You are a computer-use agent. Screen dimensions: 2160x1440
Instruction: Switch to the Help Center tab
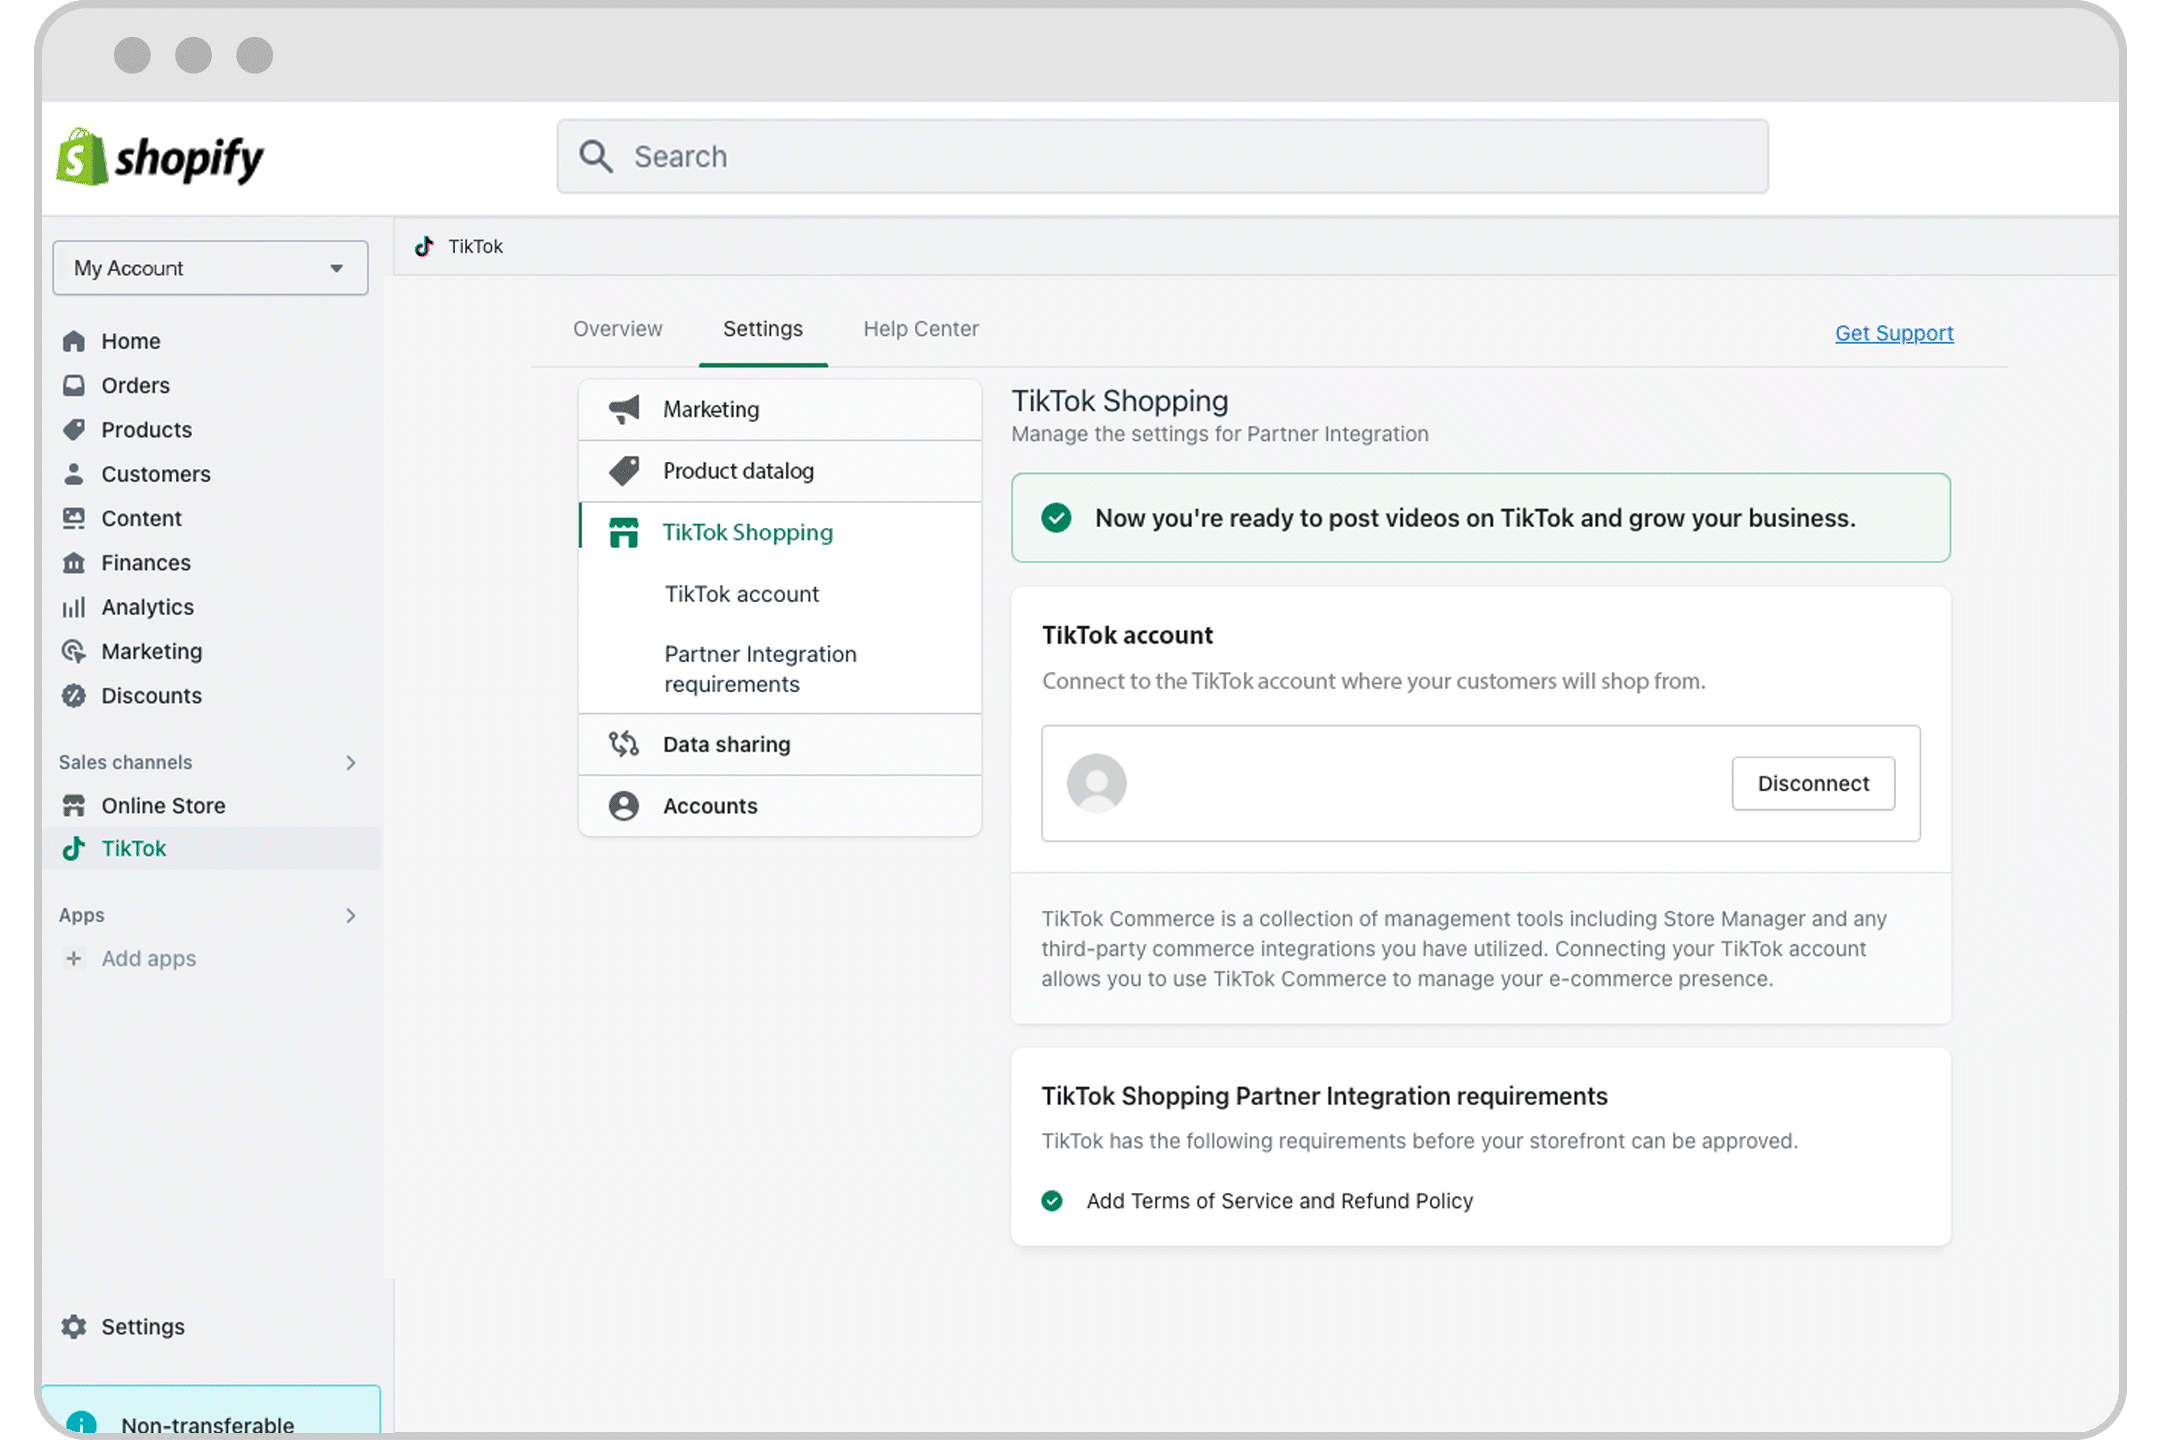coord(921,328)
